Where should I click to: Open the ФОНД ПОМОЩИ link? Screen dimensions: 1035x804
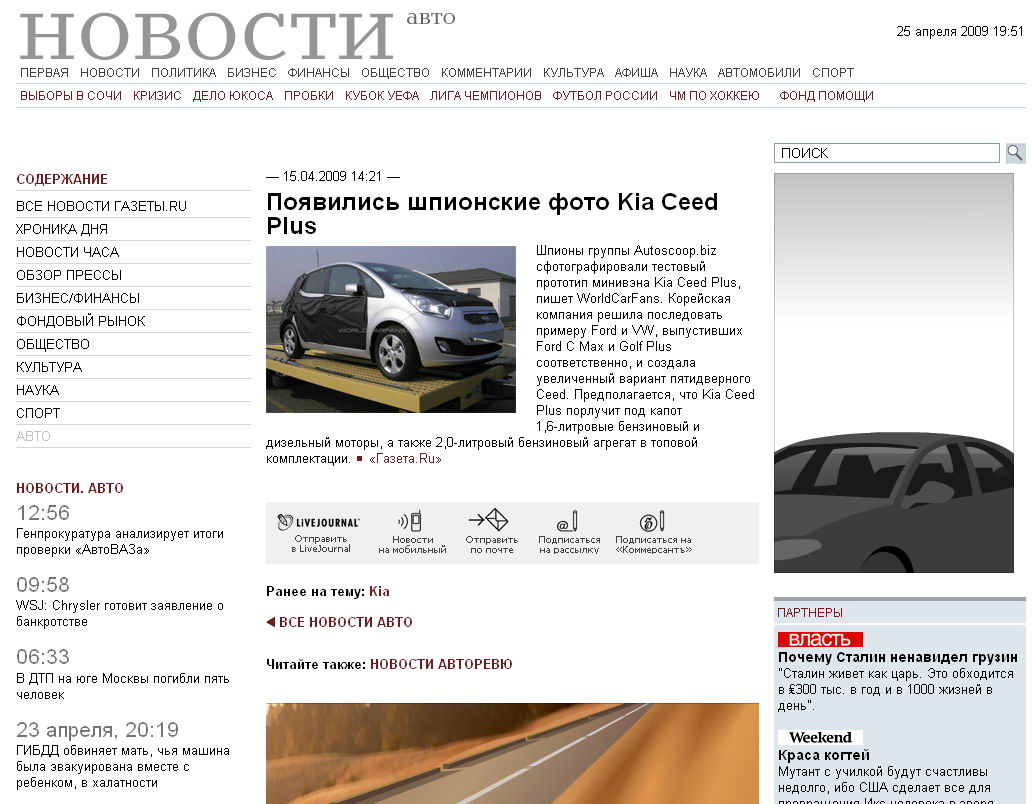pyautogui.click(x=826, y=96)
